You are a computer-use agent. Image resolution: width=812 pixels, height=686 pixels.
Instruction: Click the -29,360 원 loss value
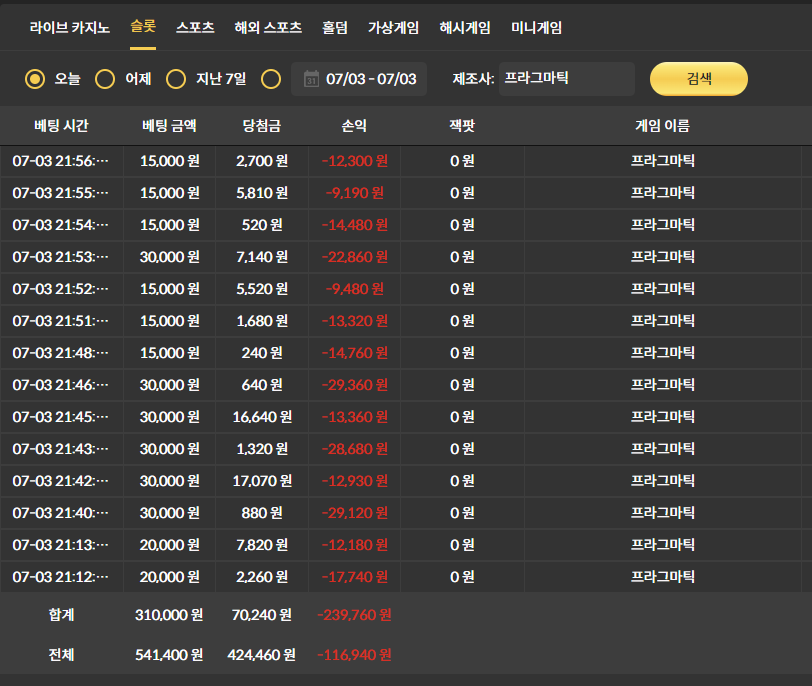pyautogui.click(x=355, y=386)
